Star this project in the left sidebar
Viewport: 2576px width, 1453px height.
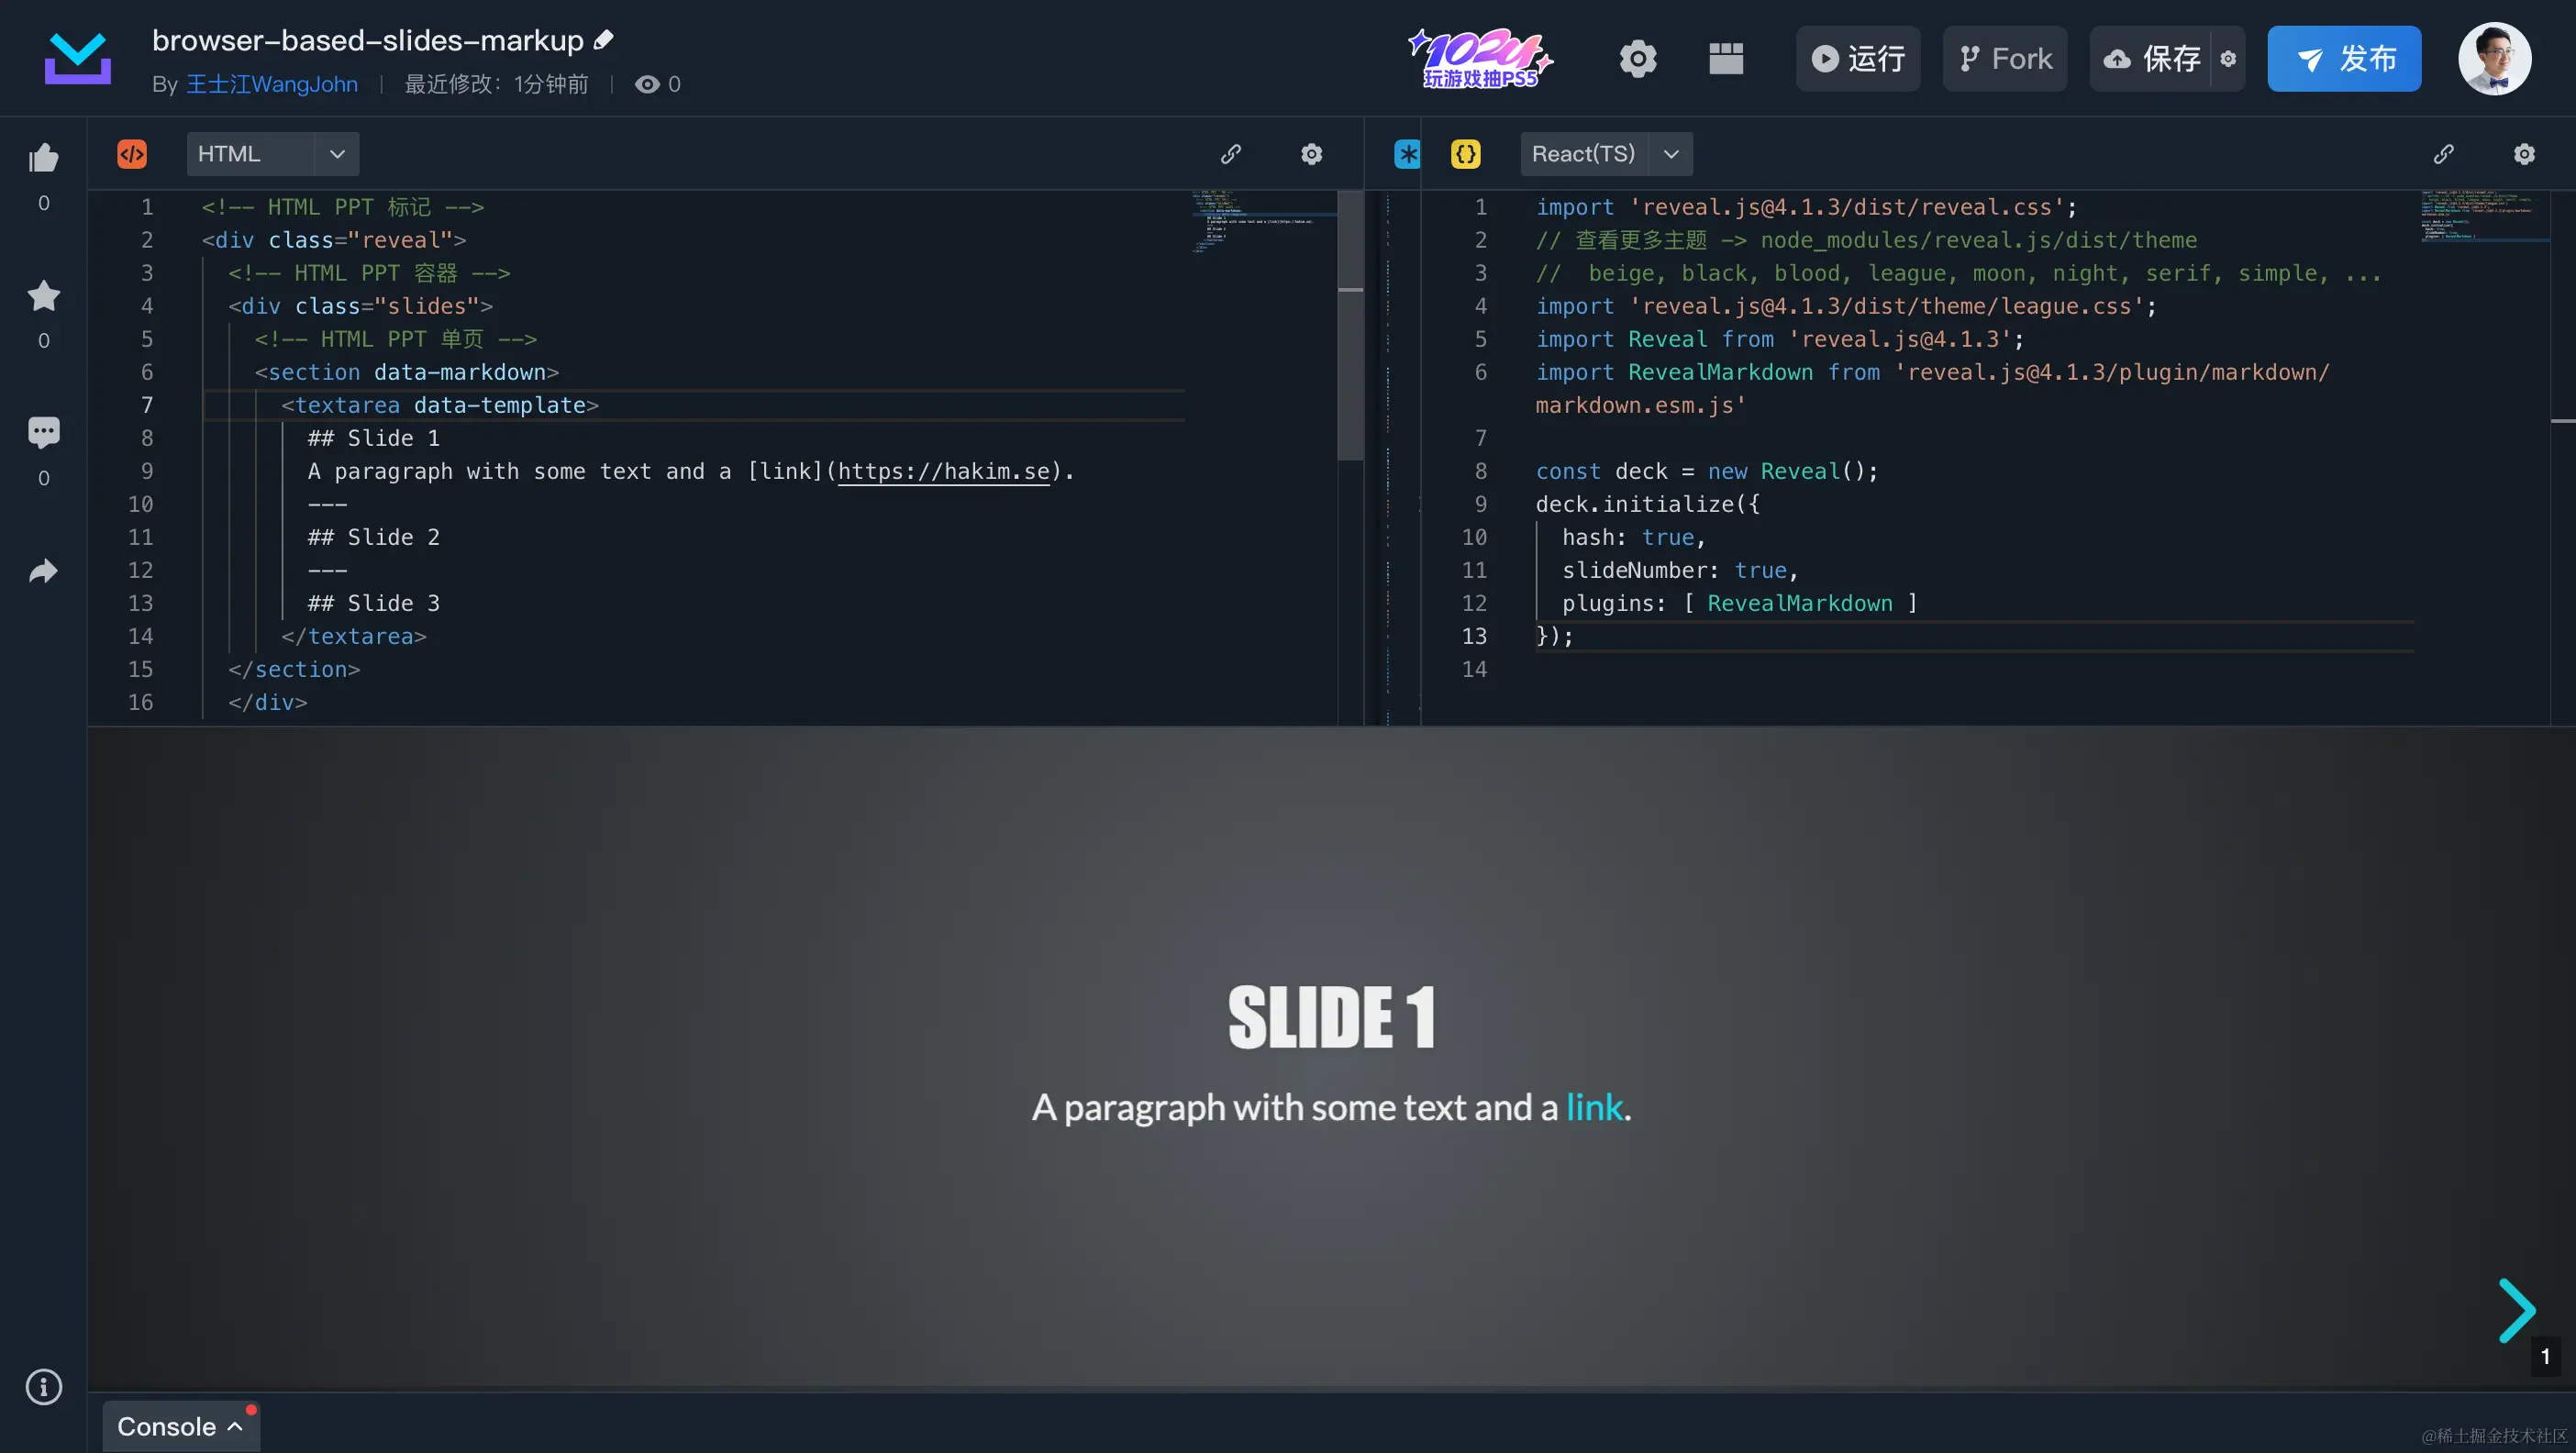tap(42, 295)
